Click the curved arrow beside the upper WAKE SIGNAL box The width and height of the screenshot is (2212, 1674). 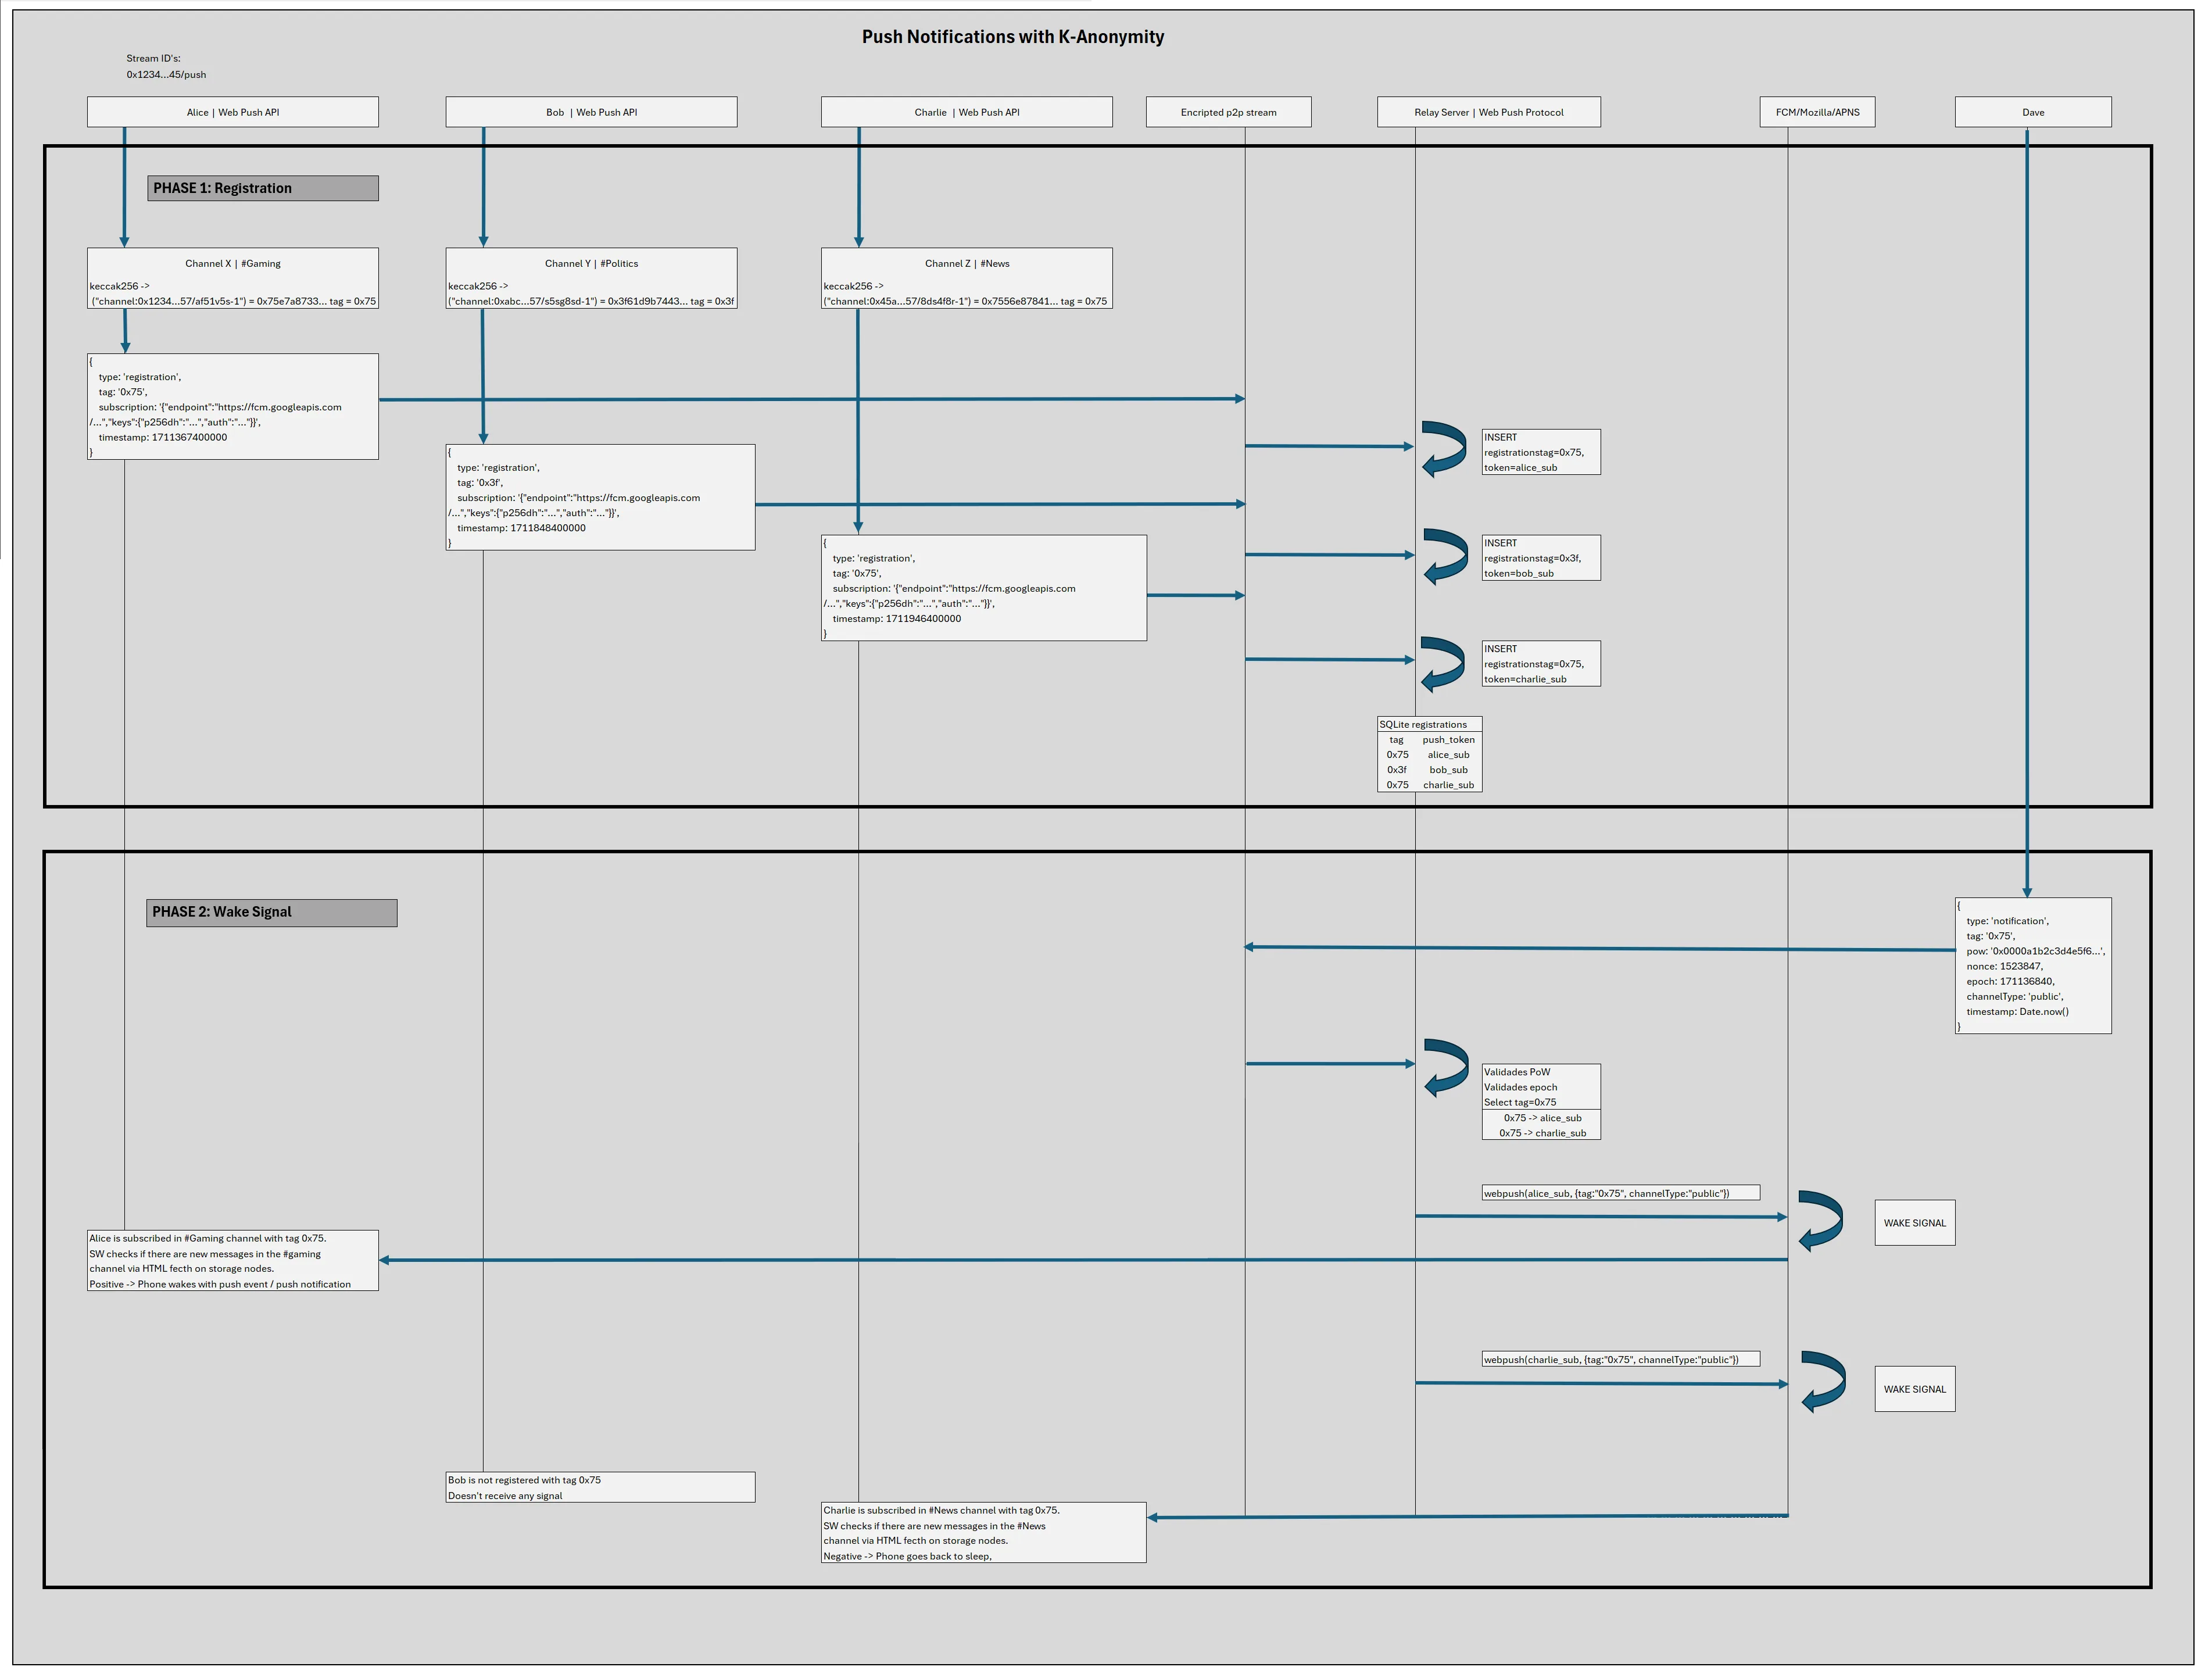(1820, 1220)
